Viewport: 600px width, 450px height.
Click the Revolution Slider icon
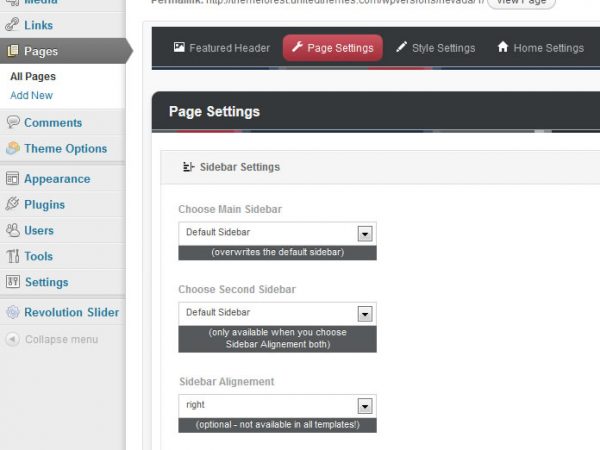[13, 312]
